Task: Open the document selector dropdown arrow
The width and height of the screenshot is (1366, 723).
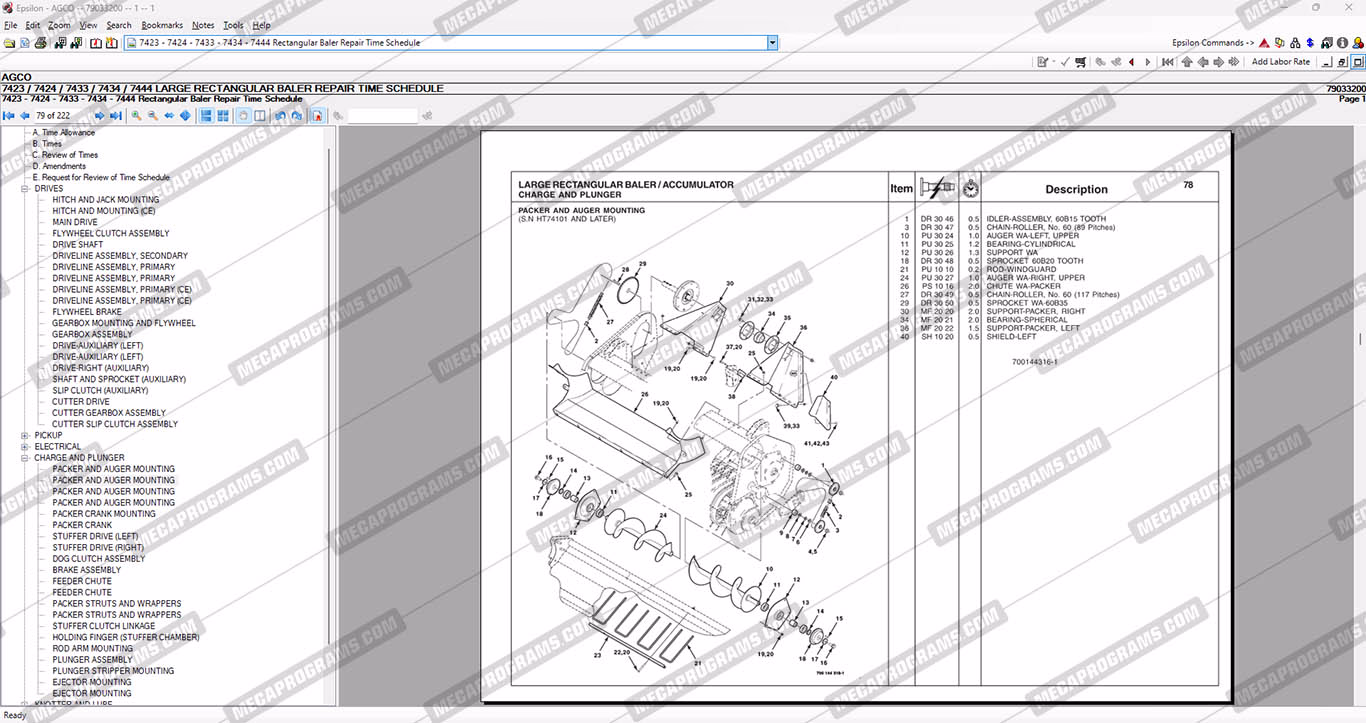Action: click(x=772, y=43)
